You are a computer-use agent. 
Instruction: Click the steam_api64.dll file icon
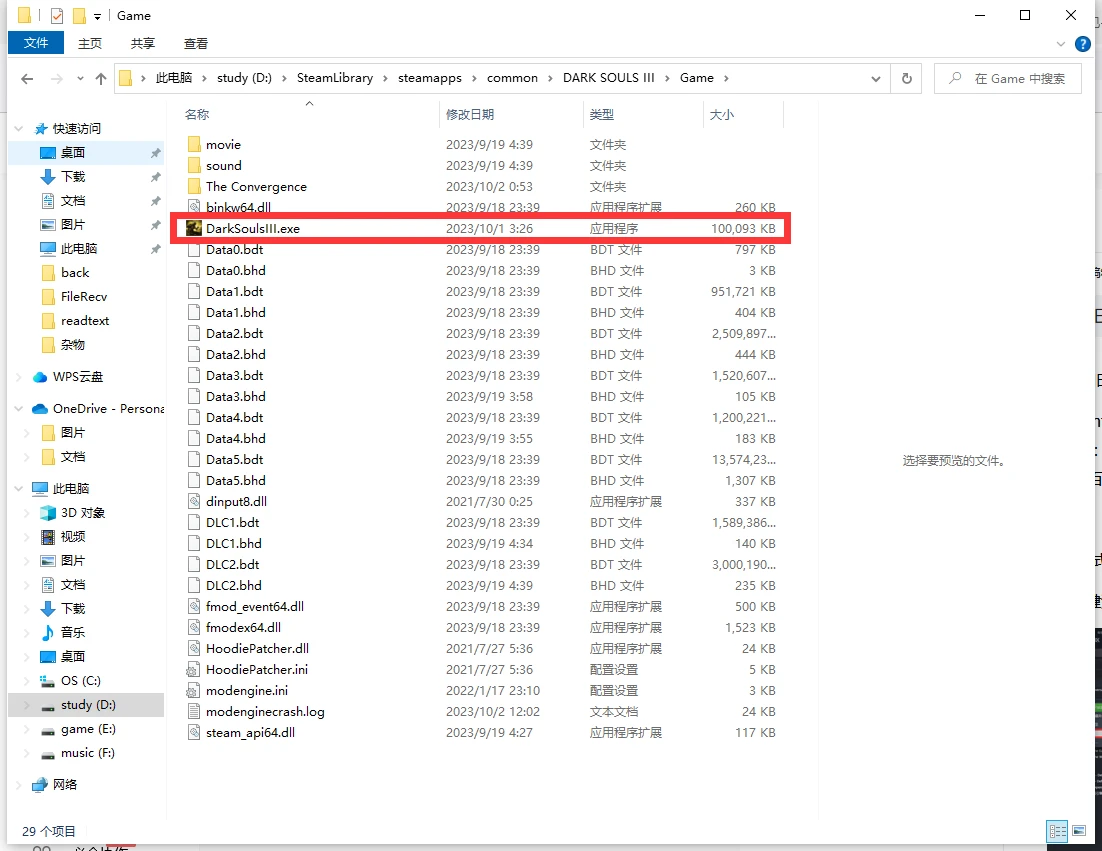pyautogui.click(x=195, y=732)
